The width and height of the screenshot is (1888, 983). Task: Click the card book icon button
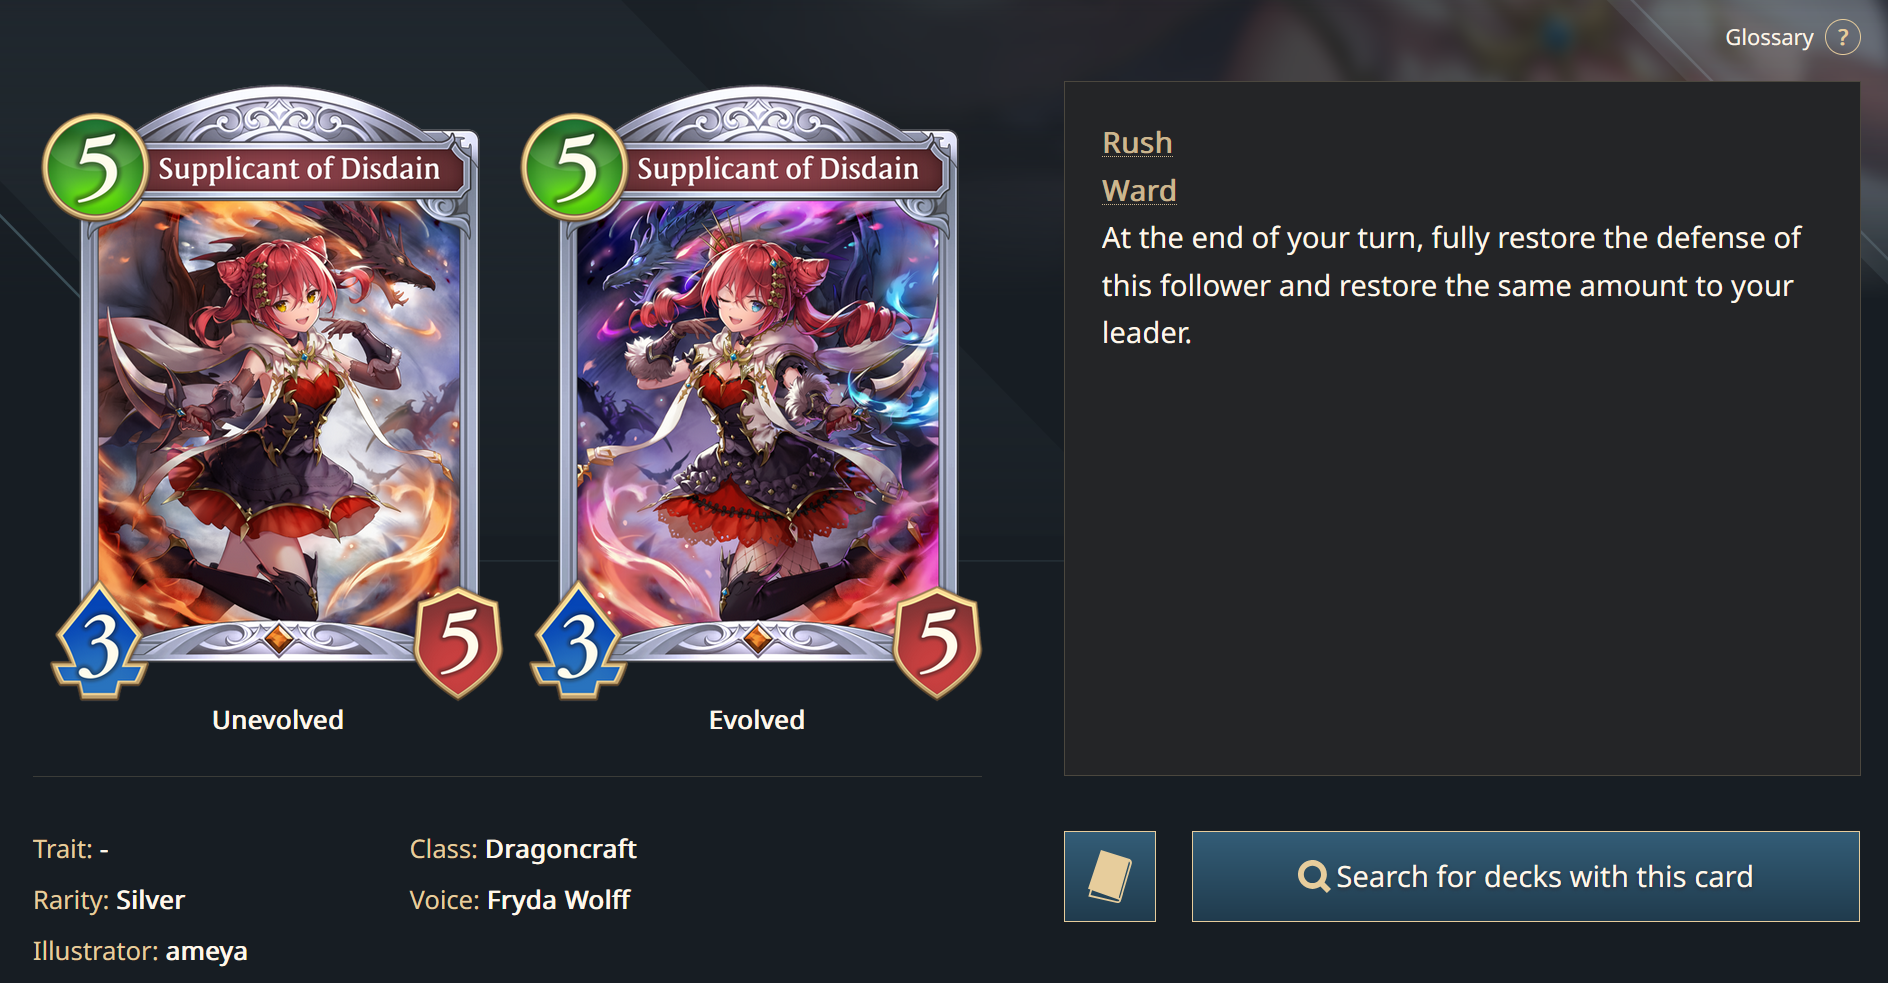[x=1110, y=876]
